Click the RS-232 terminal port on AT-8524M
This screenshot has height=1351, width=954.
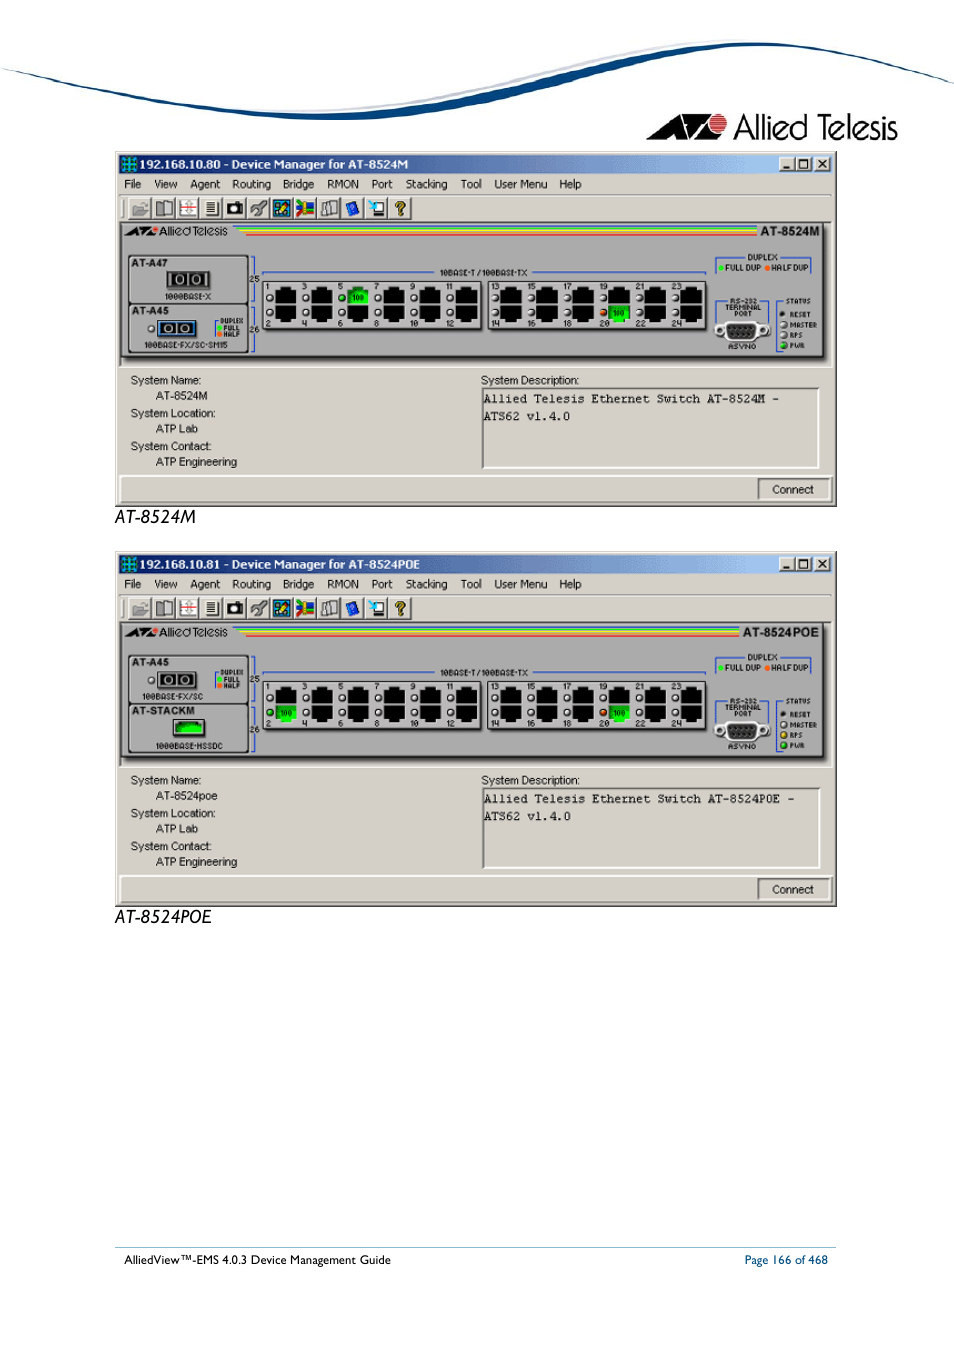[x=741, y=331]
